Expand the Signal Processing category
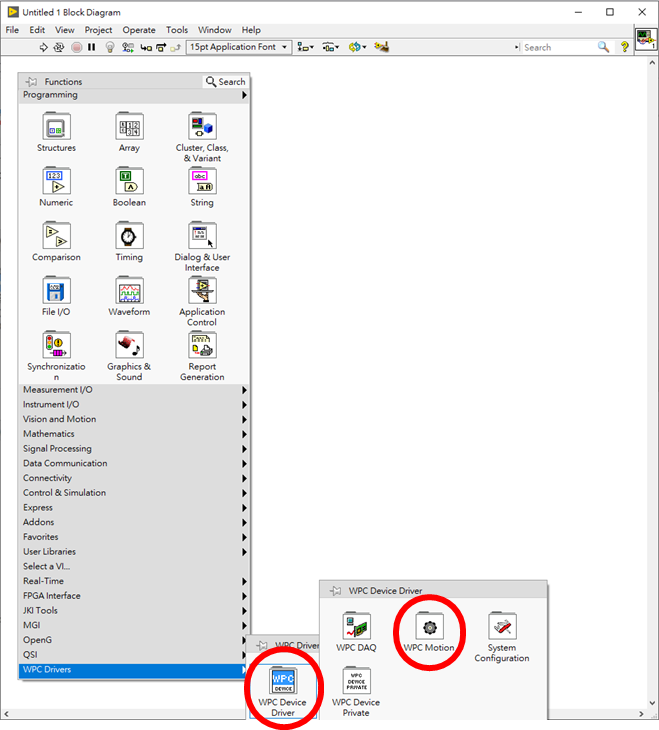 (x=57, y=449)
